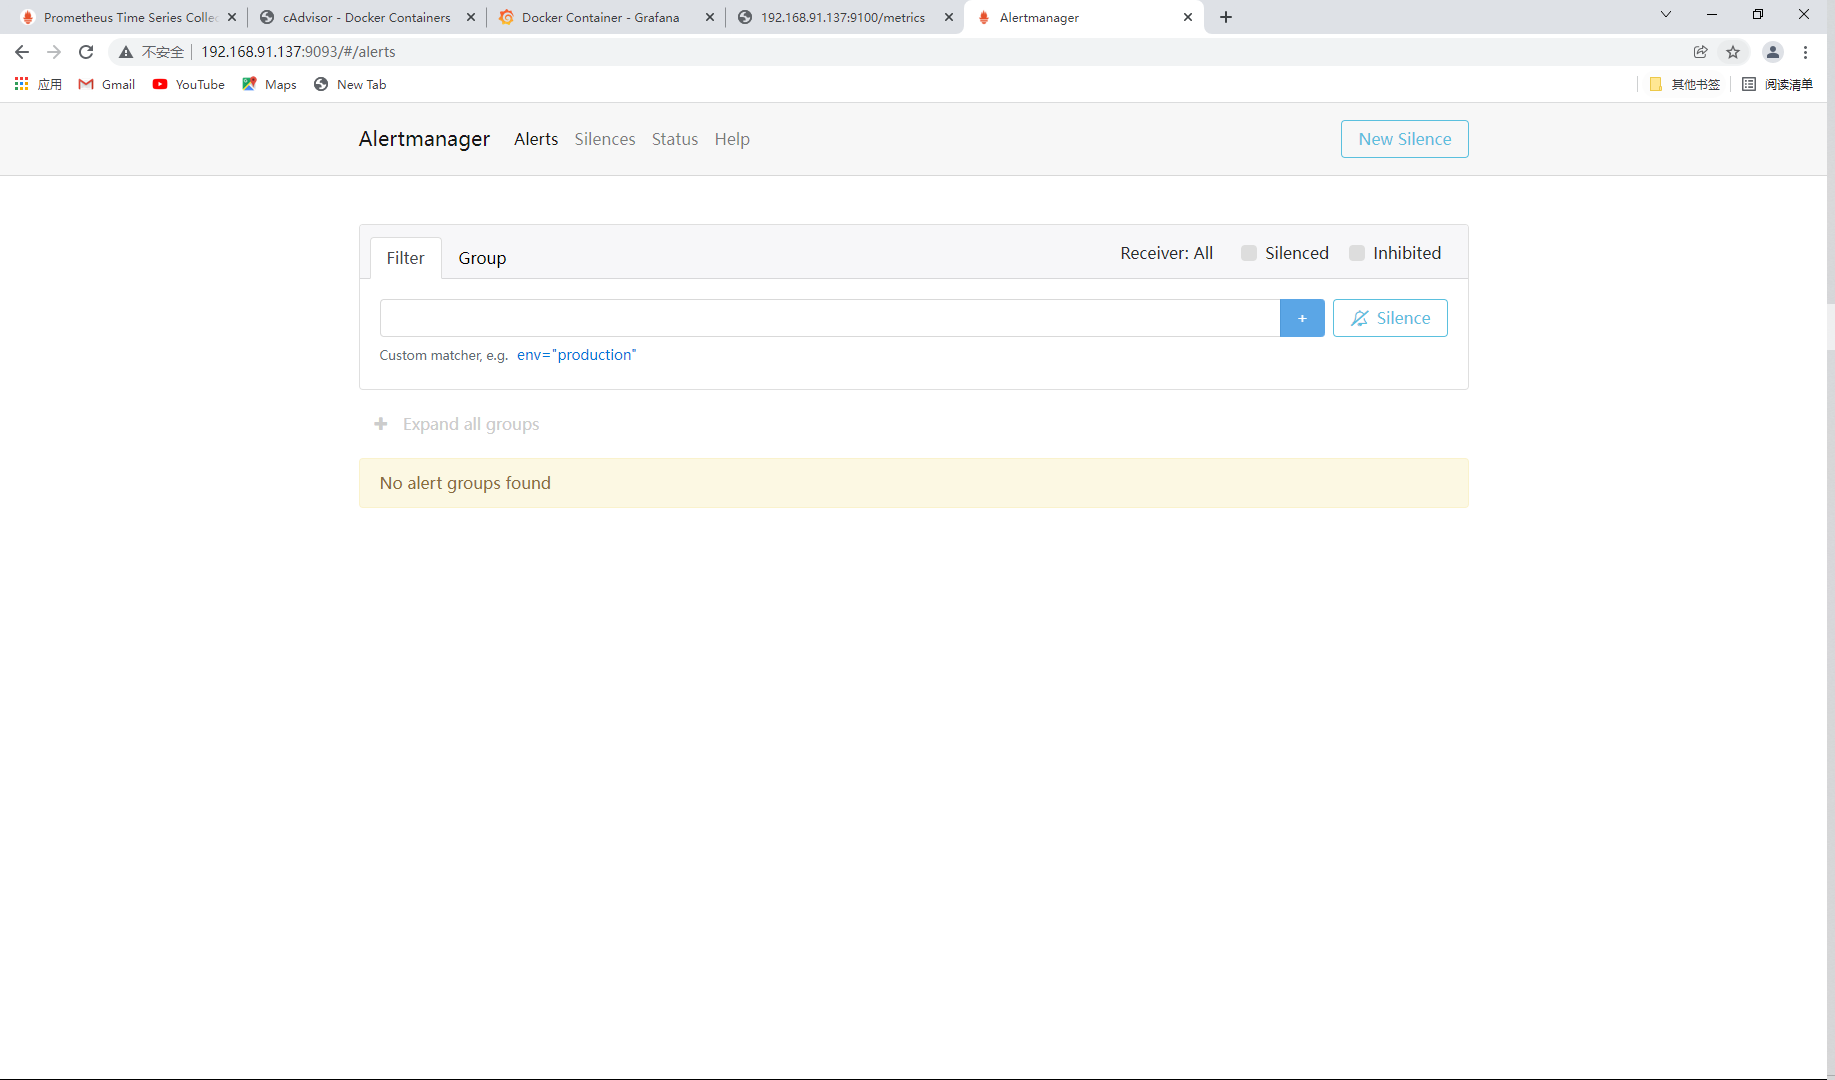Select the Group tab
The height and width of the screenshot is (1080, 1835).
coord(482,258)
